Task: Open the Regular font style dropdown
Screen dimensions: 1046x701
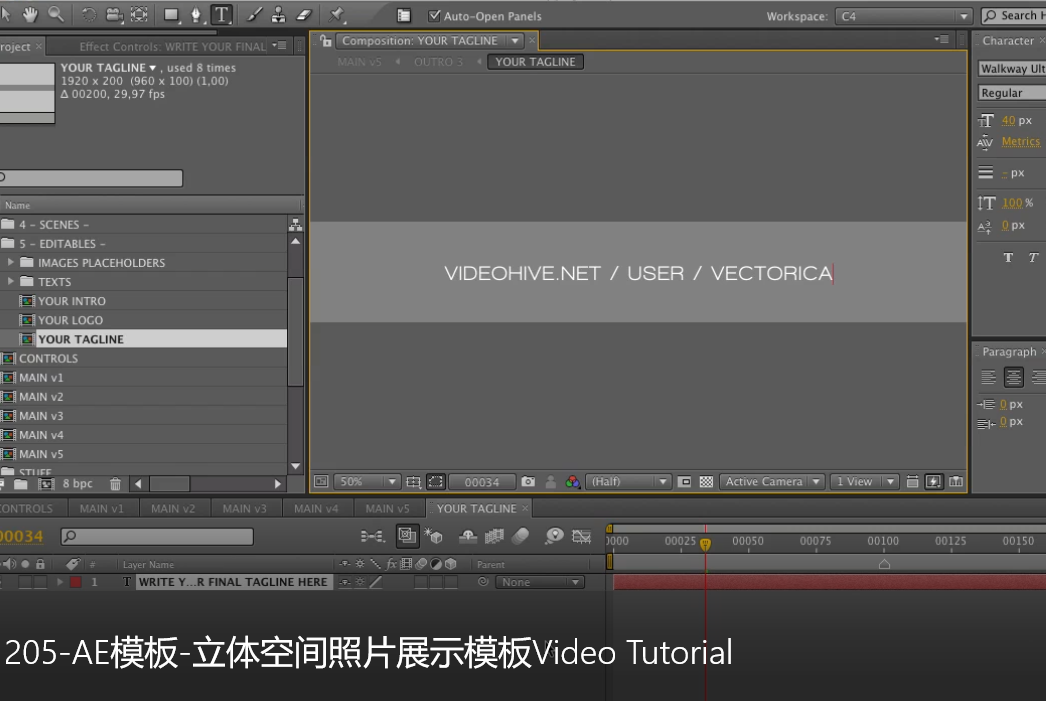Action: [1012, 93]
